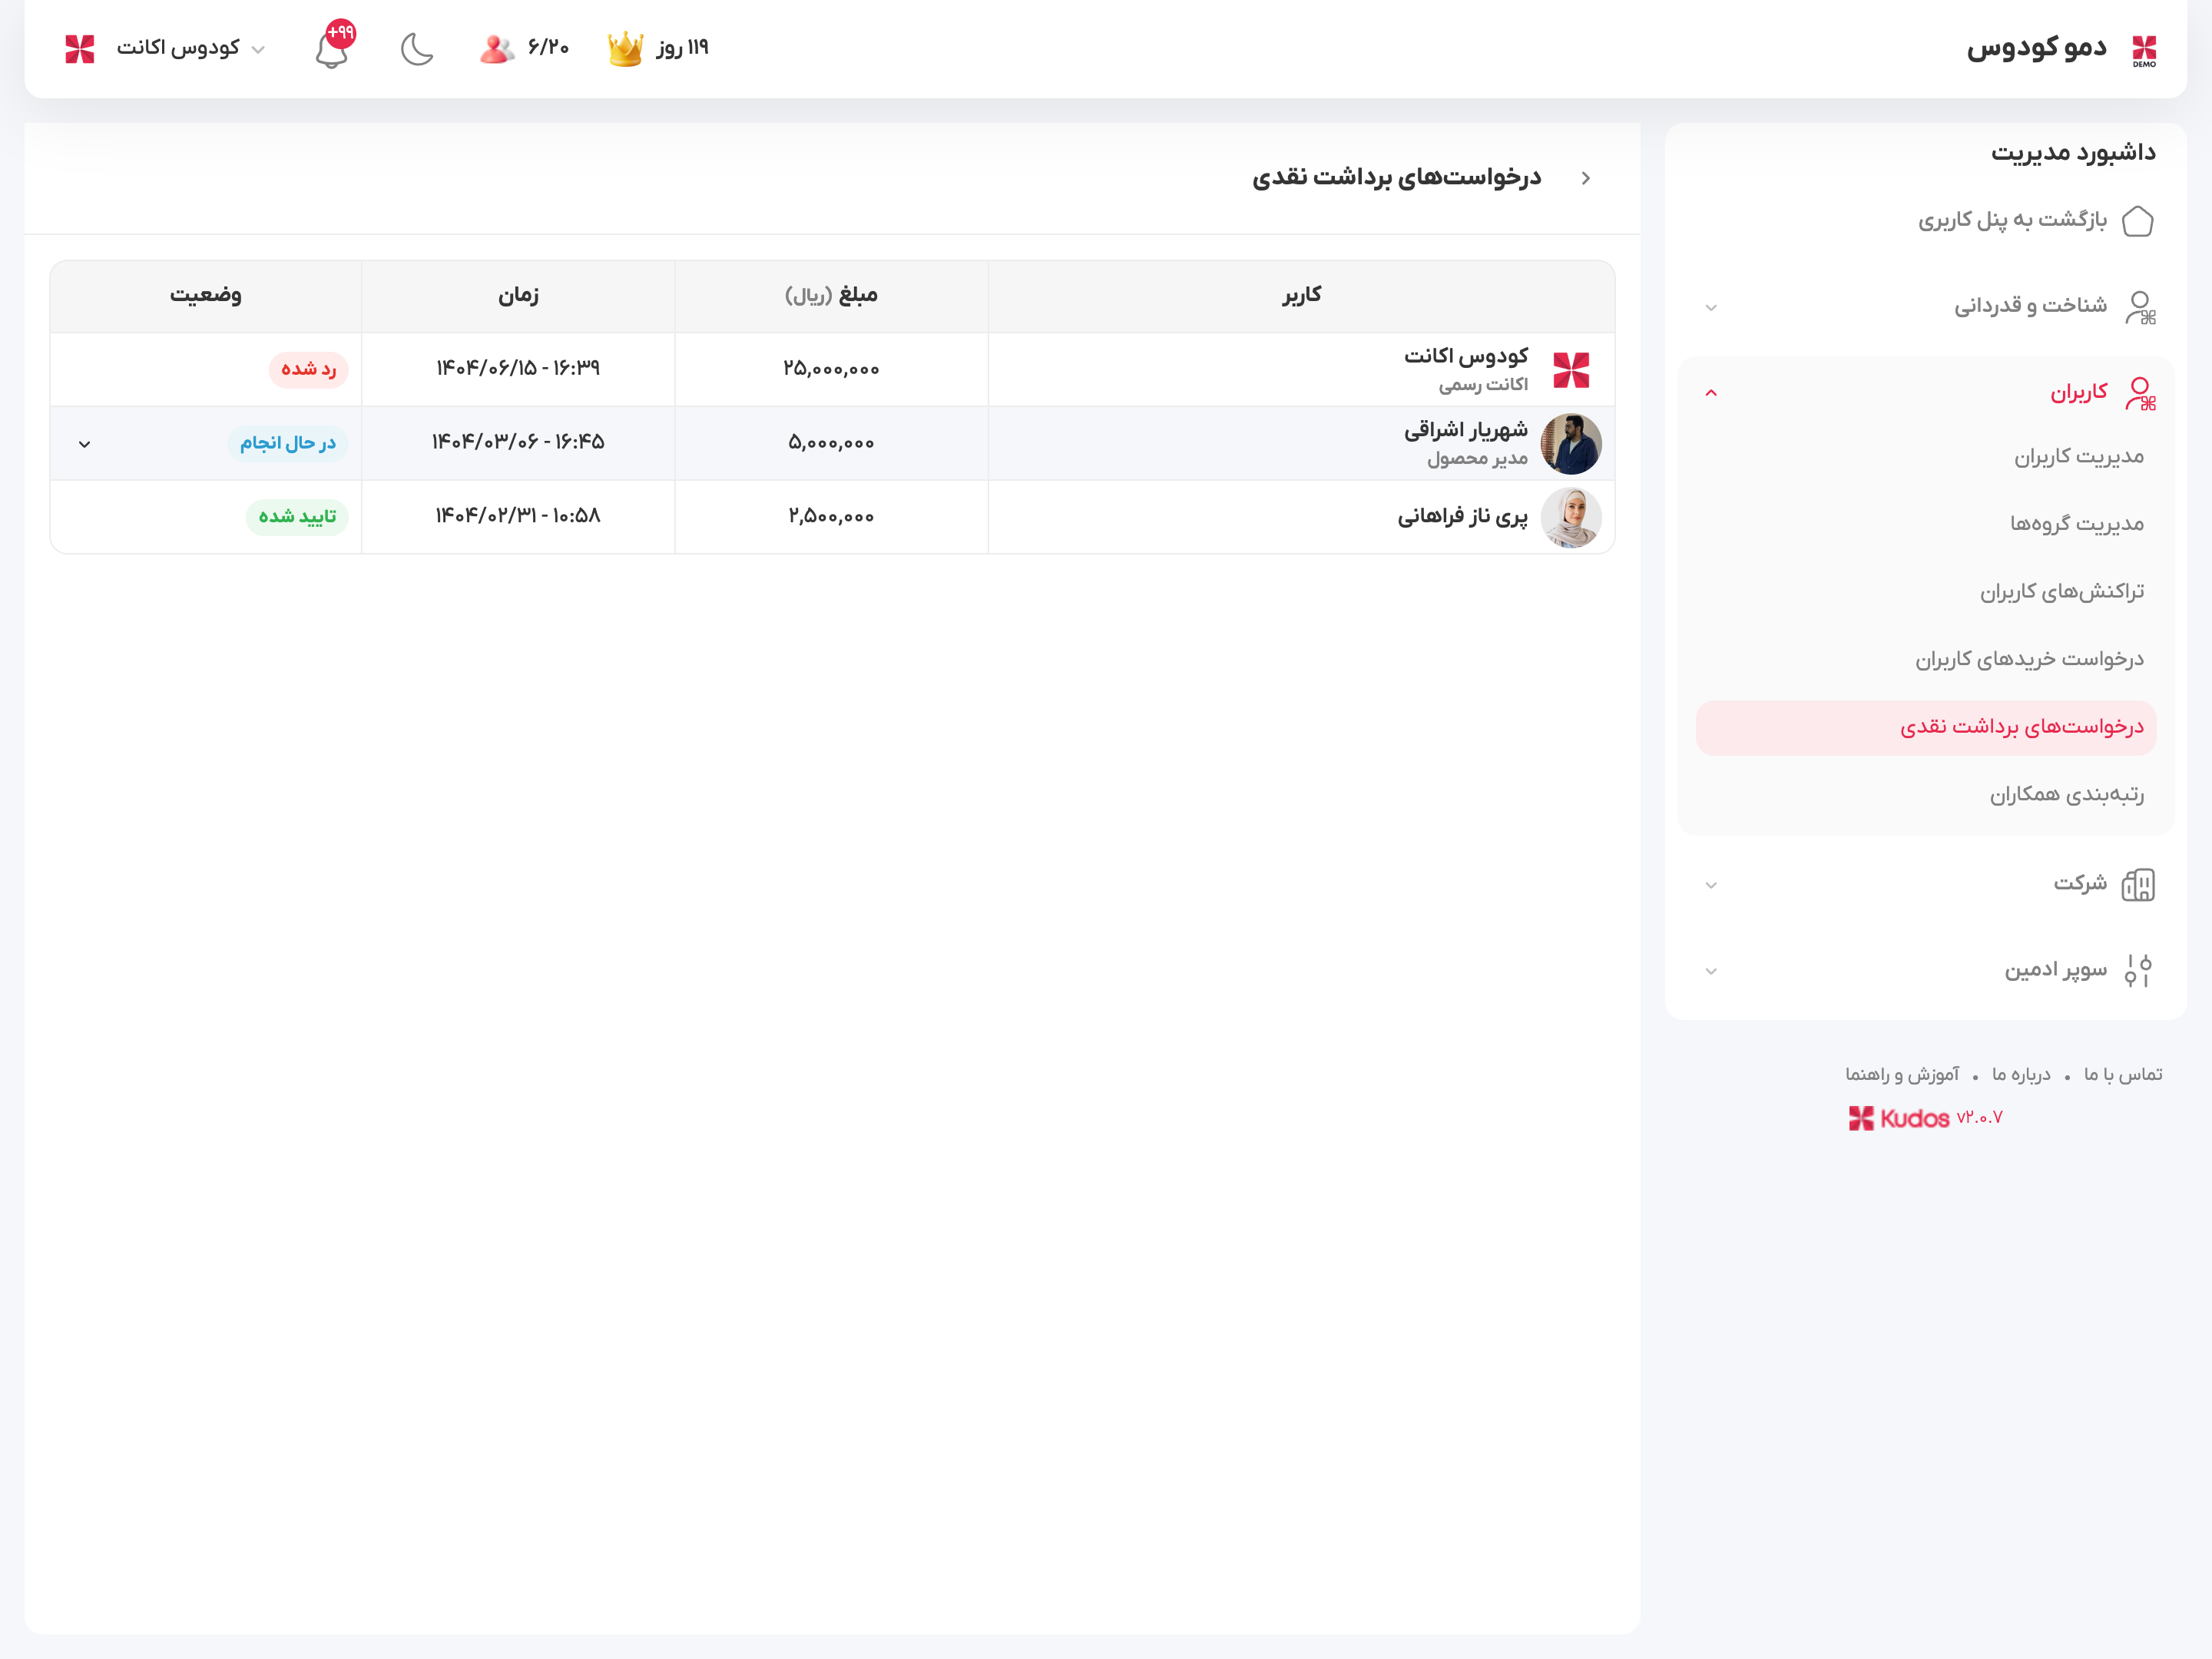Click the سوپر ادمین sliders icon
The image size is (2212, 1659).
[2137, 970]
